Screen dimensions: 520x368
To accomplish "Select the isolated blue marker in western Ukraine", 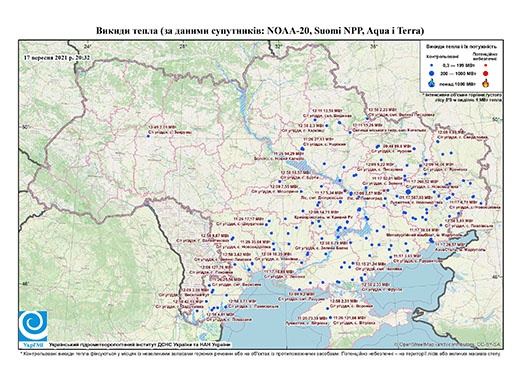I will click(148, 136).
